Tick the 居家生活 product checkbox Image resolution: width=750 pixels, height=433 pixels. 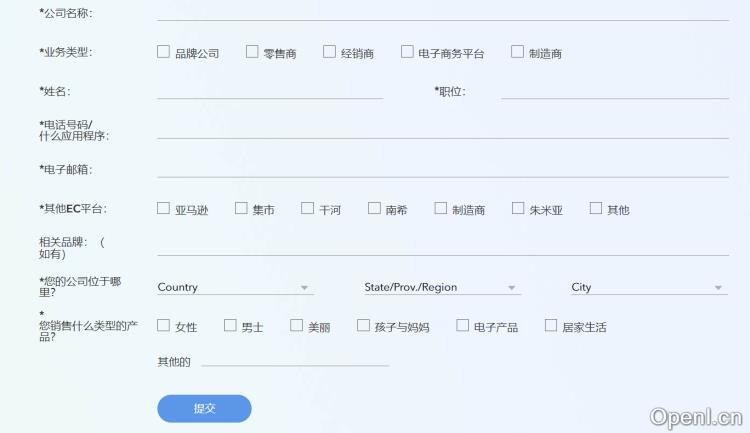point(551,326)
